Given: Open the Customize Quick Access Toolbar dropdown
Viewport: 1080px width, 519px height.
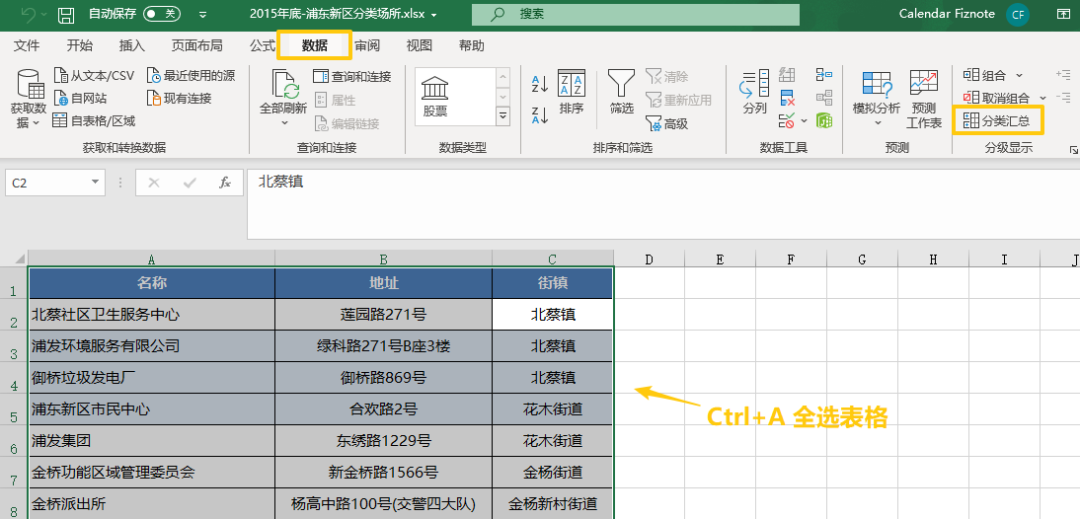Looking at the screenshot, I should click(x=202, y=14).
